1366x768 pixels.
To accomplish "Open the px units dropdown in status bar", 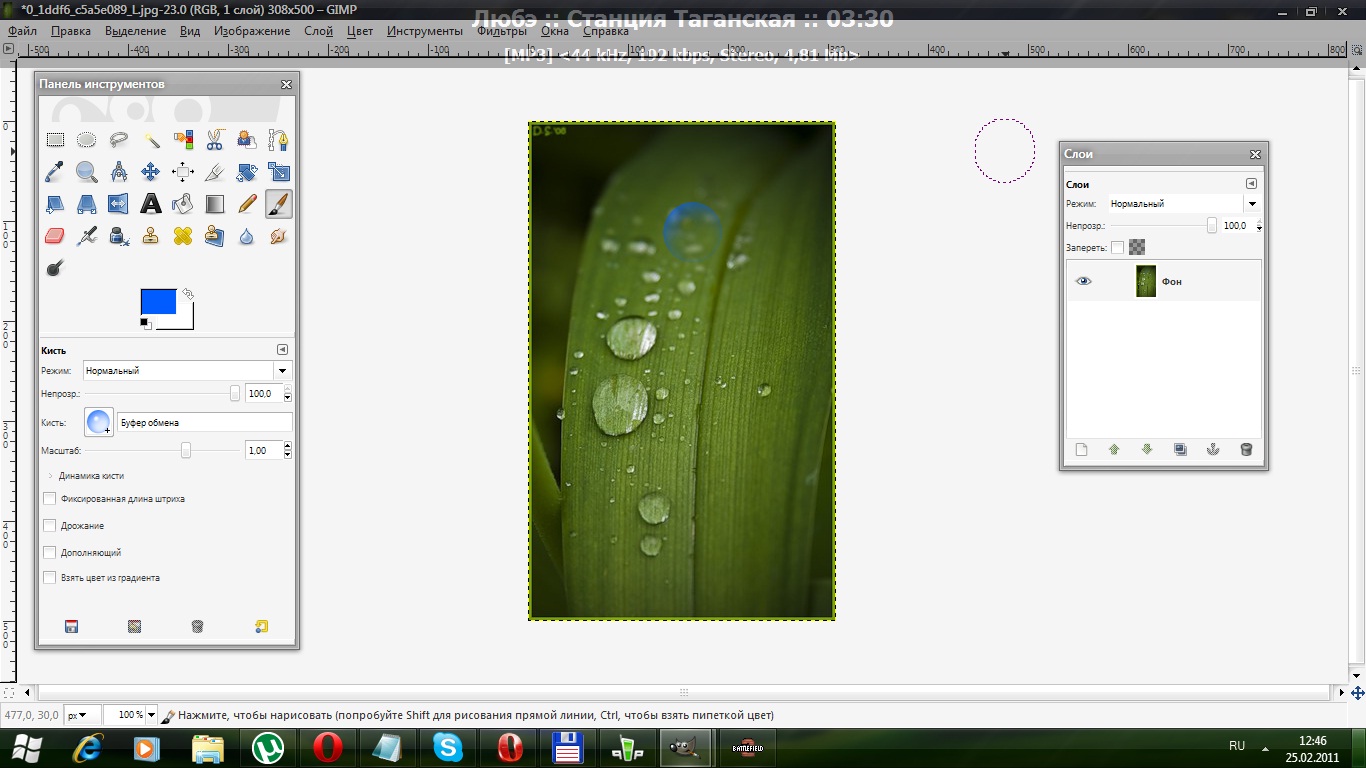I will (x=82, y=715).
